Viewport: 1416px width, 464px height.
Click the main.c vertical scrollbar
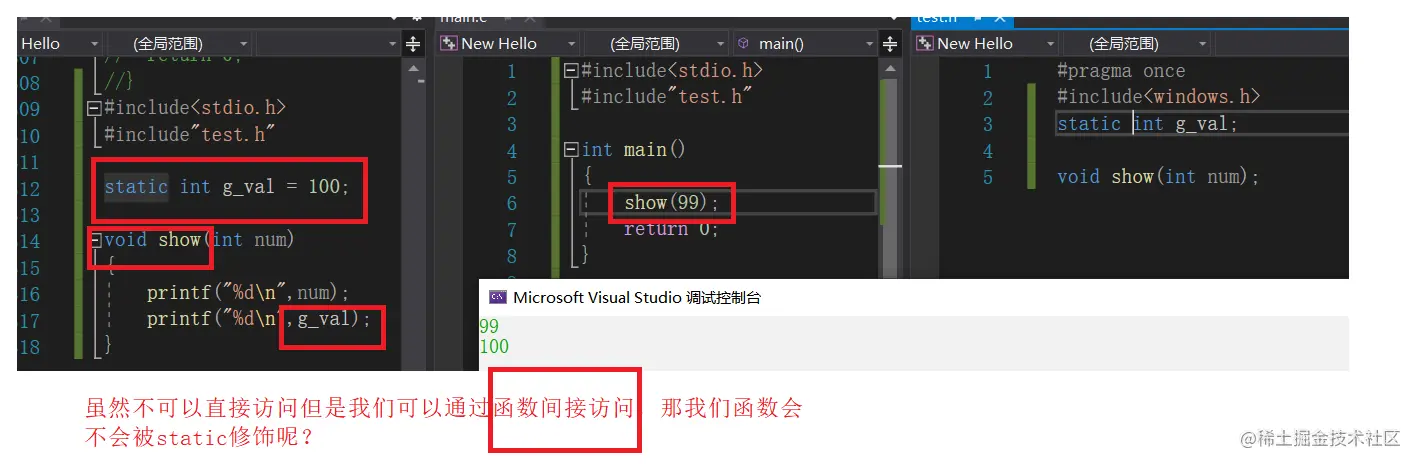(x=890, y=170)
